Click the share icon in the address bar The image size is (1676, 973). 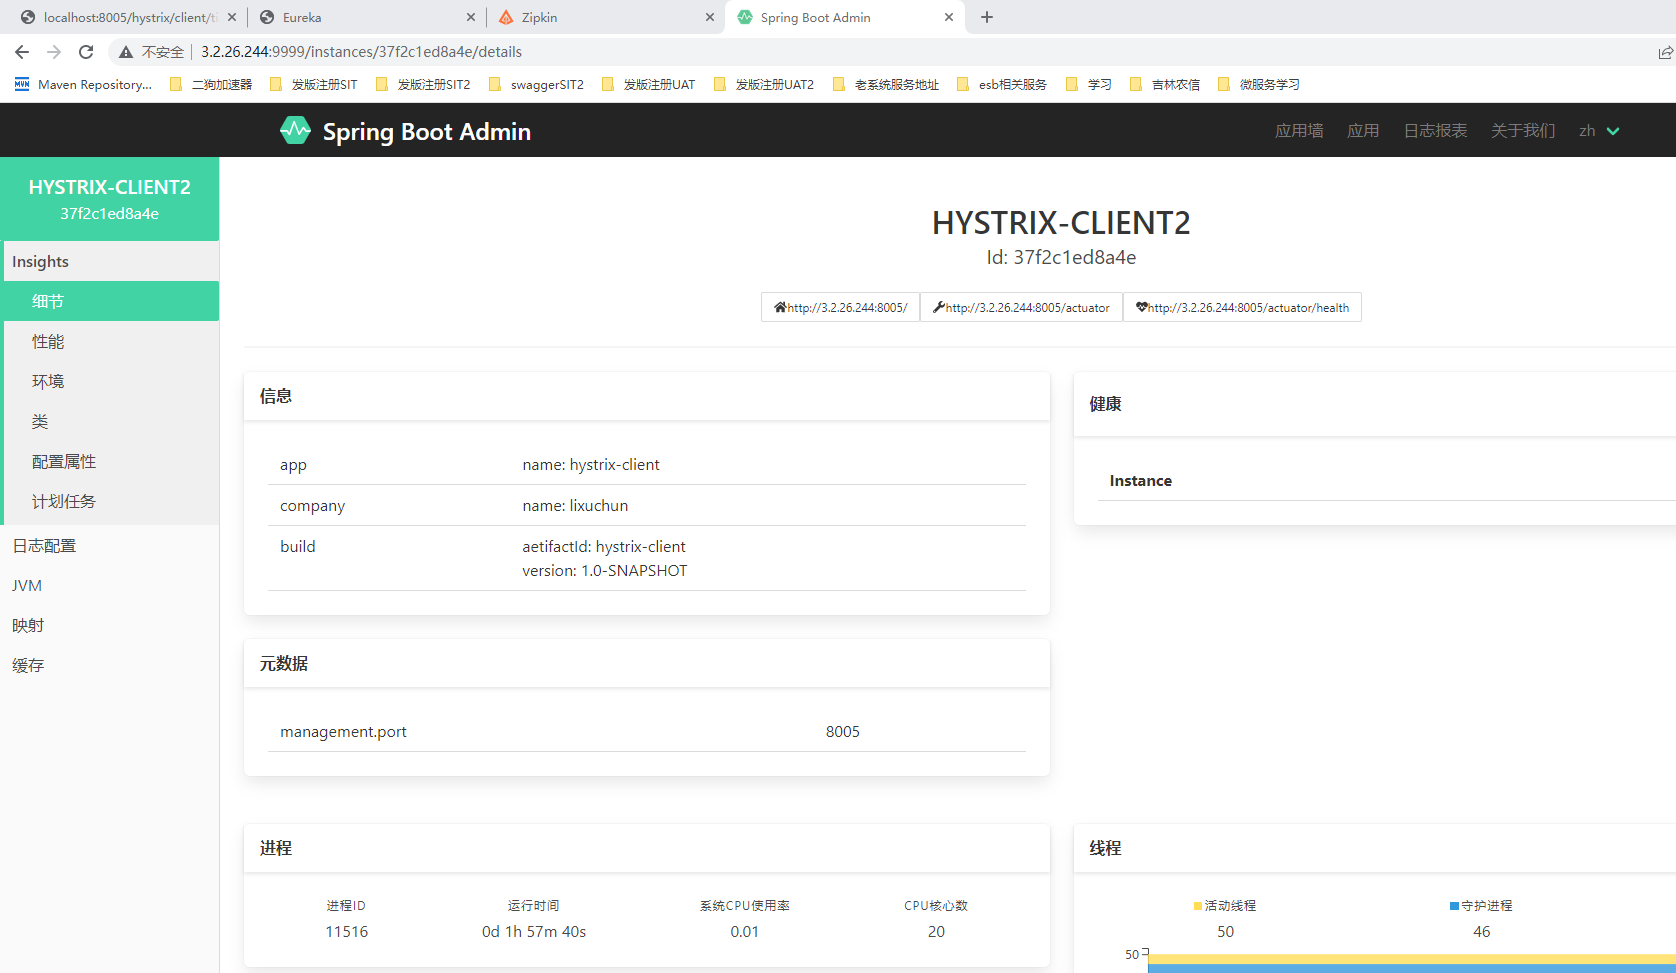point(1665,52)
